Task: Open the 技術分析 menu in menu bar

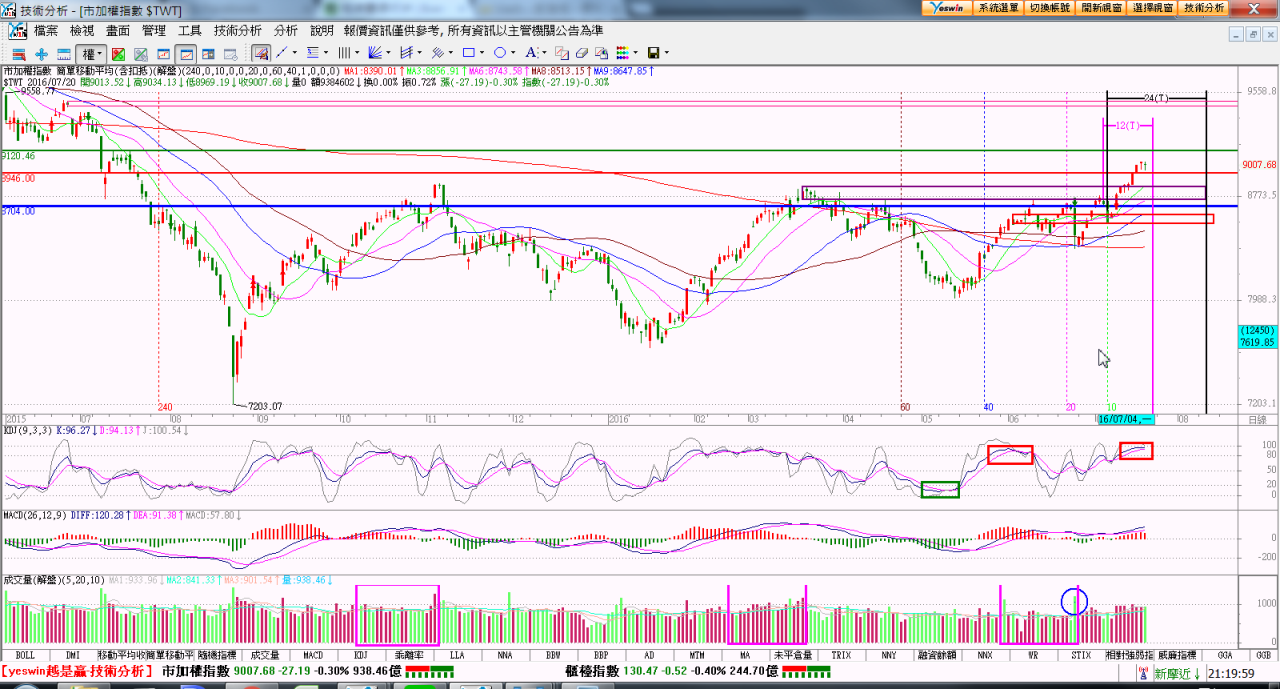Action: coord(238,31)
